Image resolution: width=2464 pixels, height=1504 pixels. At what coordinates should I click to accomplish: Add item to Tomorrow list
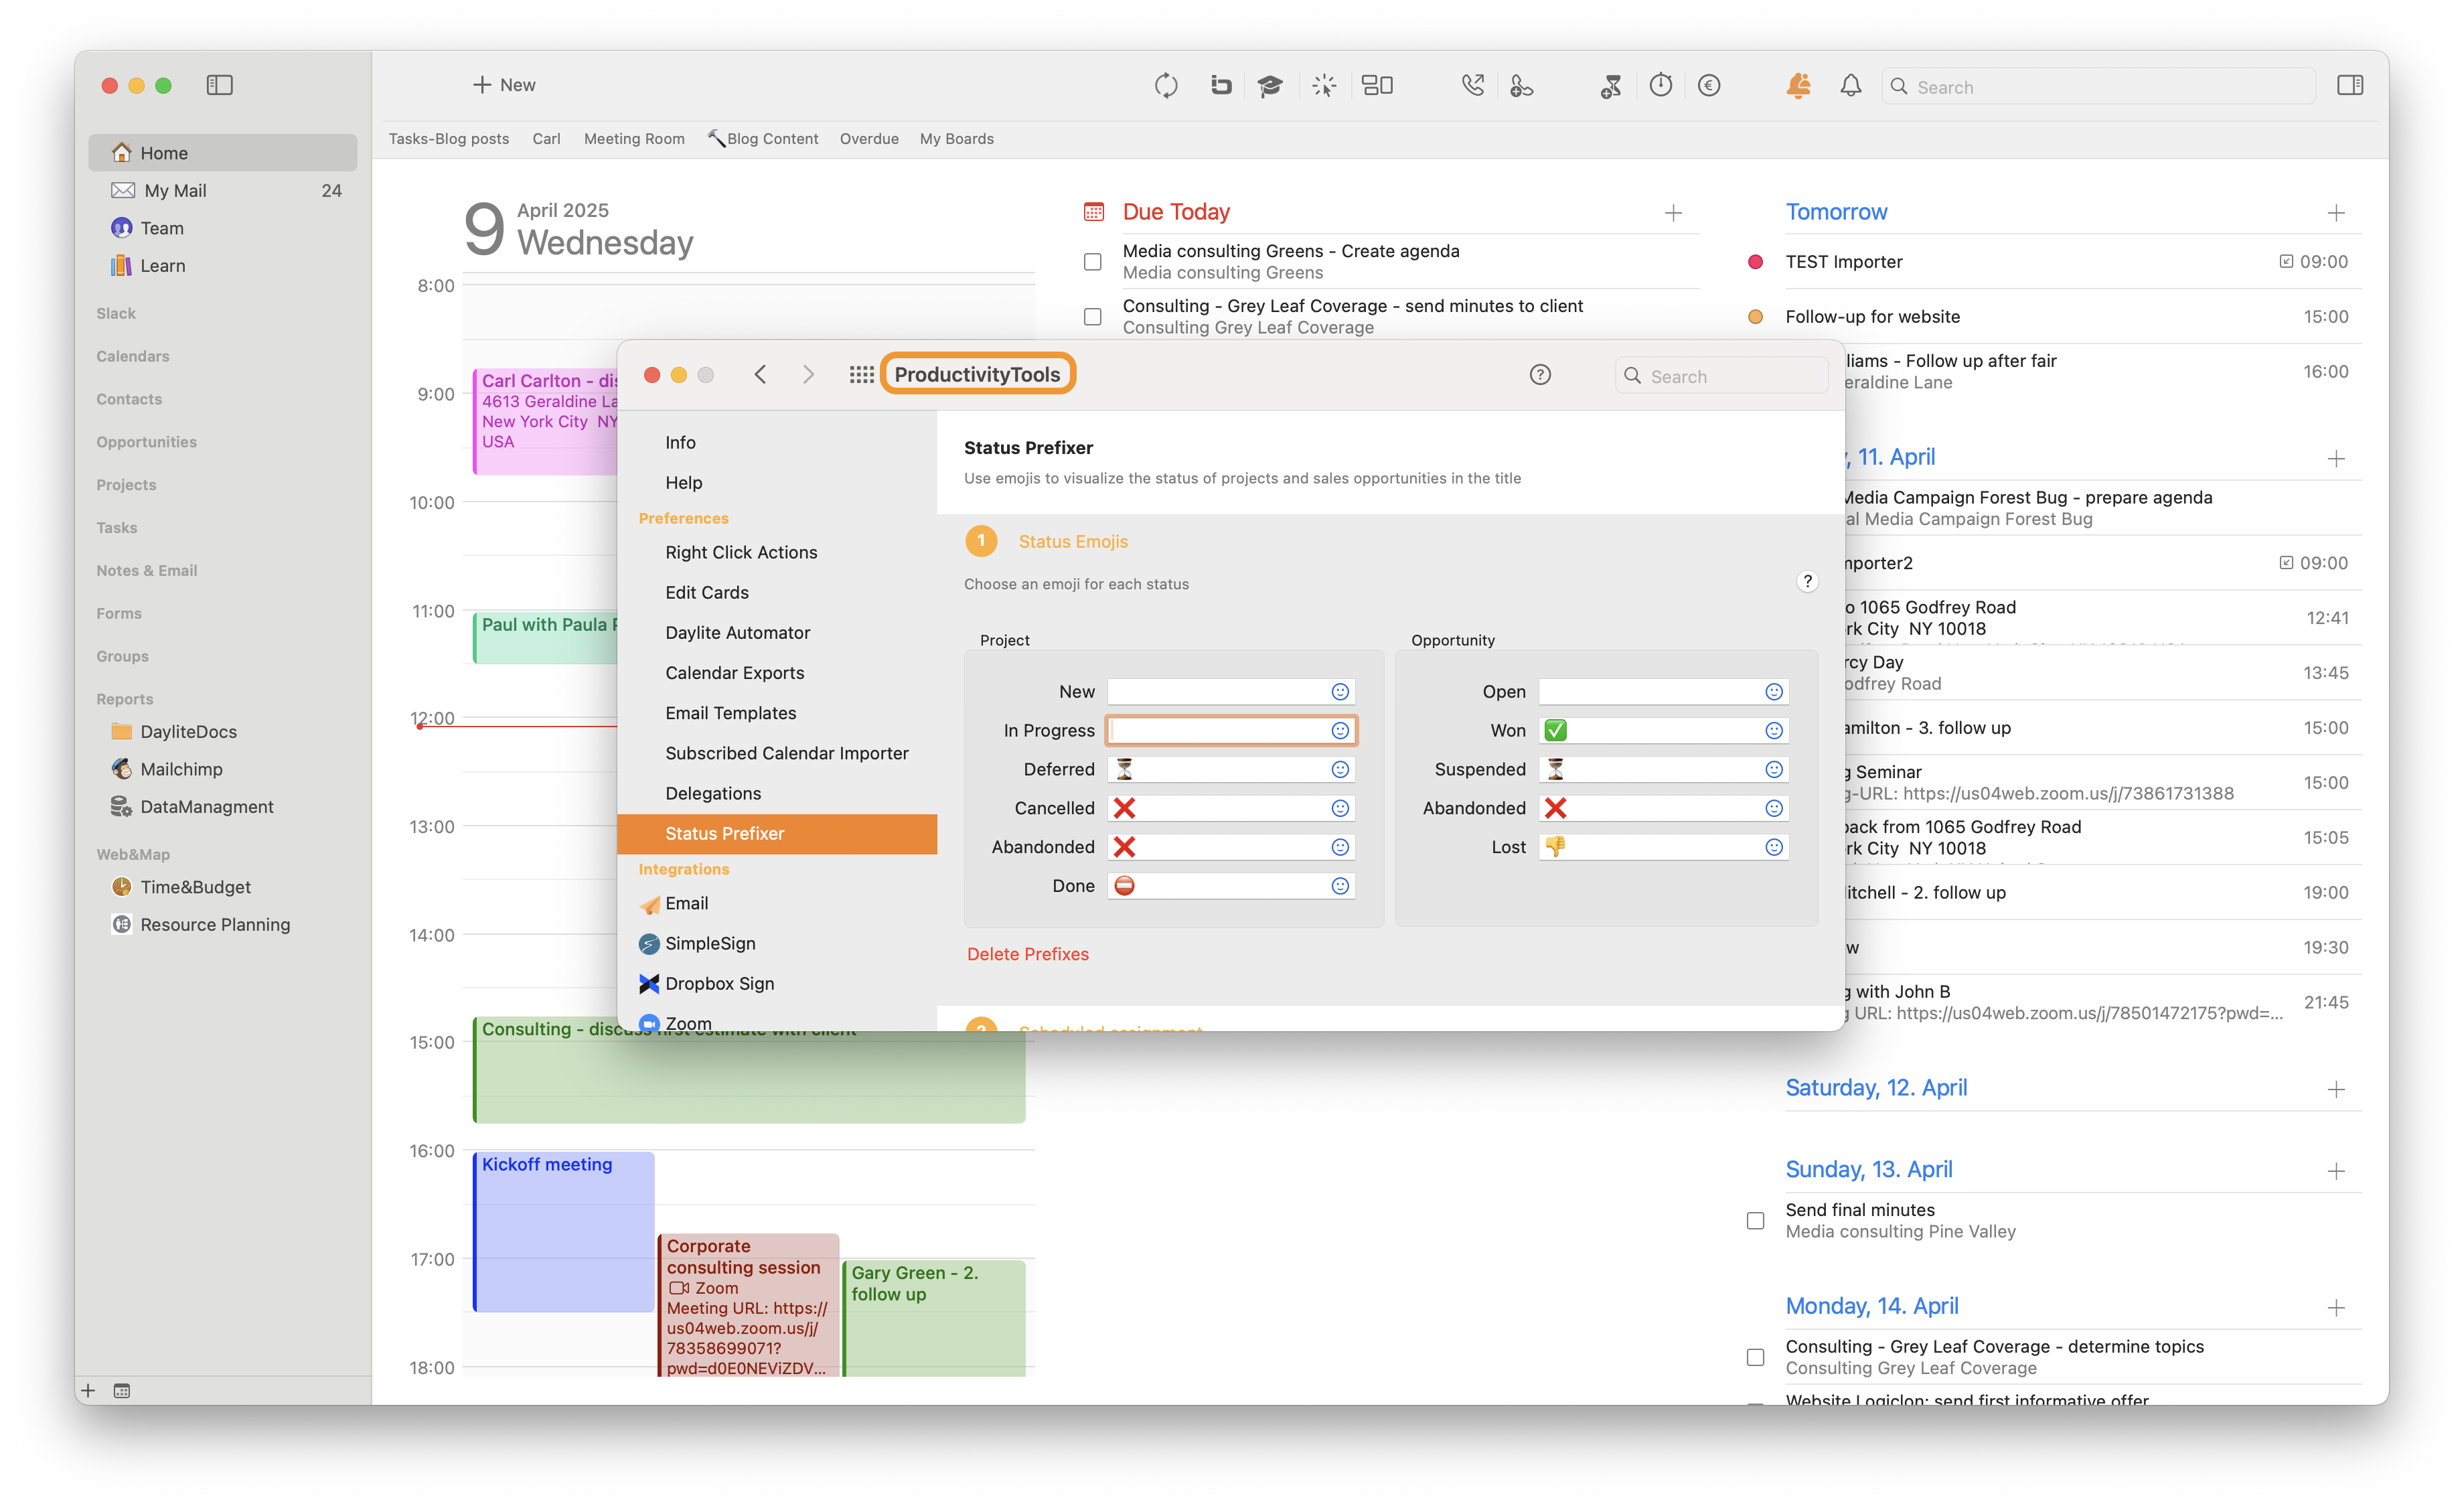point(2336,213)
